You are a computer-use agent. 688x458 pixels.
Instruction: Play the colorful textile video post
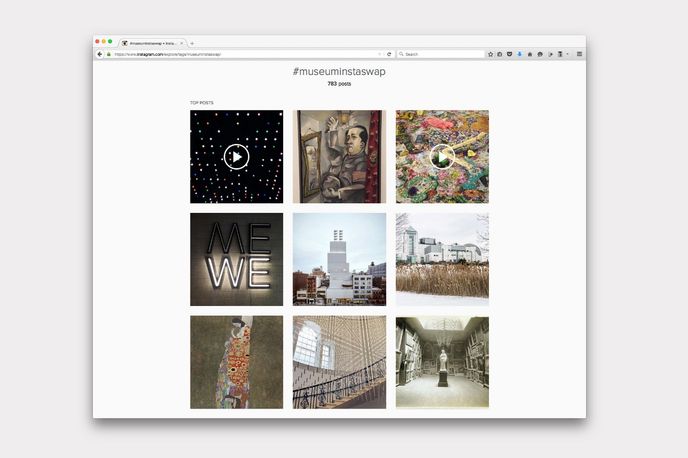click(x=442, y=157)
